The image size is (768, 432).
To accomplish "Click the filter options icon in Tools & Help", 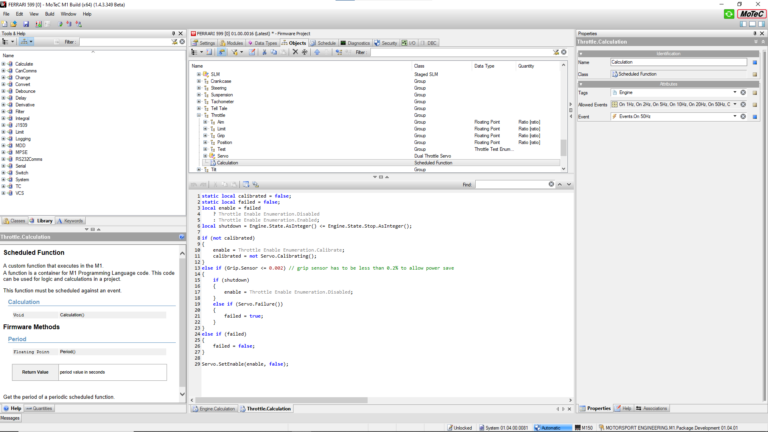I will (174, 42).
